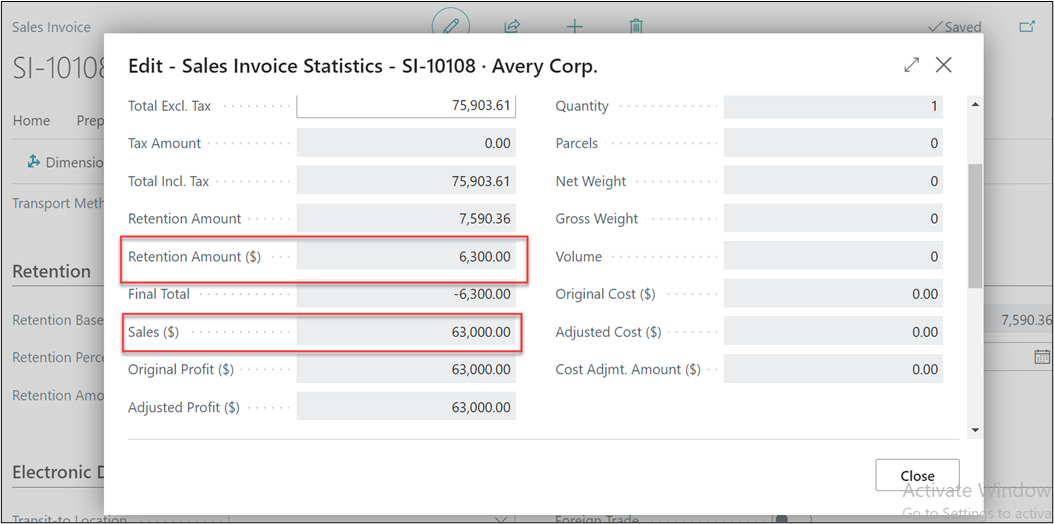The width and height of the screenshot is (1054, 524).
Task: Expand the statistics dialog to full screen
Action: pos(911,65)
